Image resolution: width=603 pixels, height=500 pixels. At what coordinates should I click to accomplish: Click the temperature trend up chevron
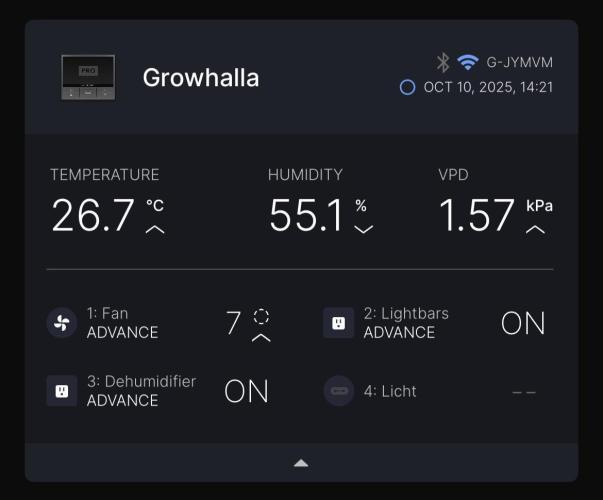(155, 230)
